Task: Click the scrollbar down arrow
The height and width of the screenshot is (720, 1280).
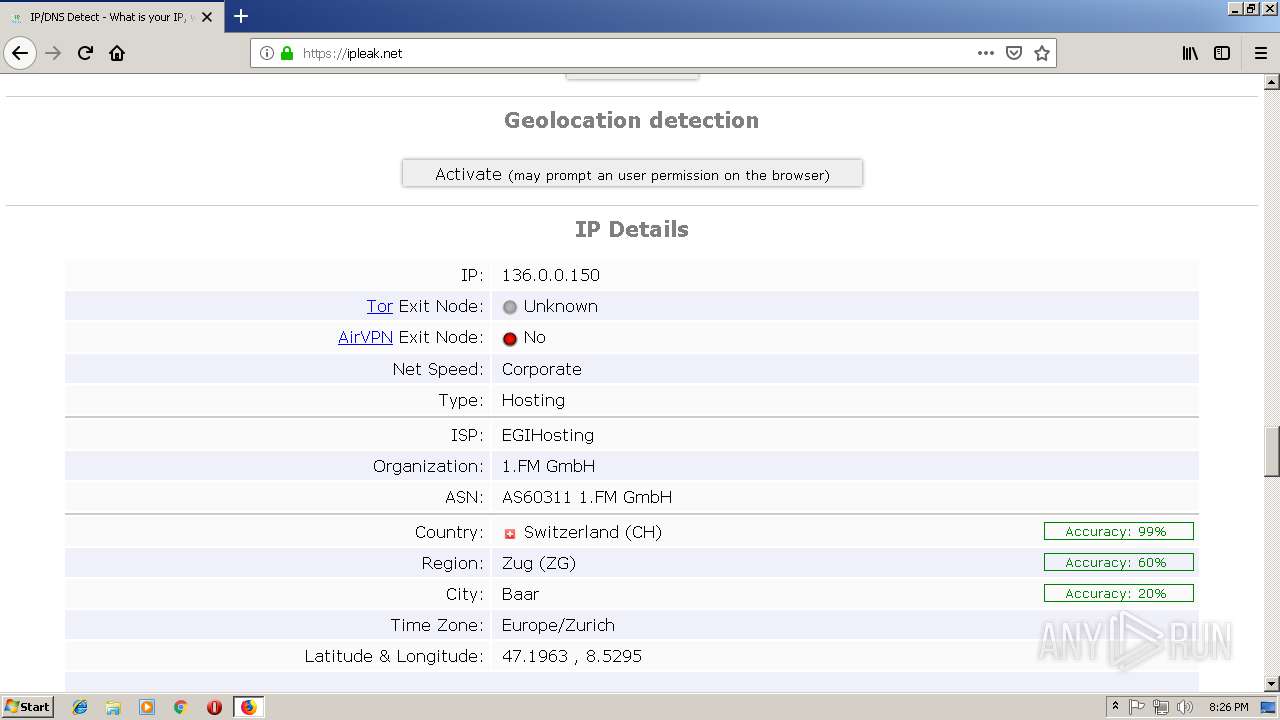Action: pos(1271,684)
